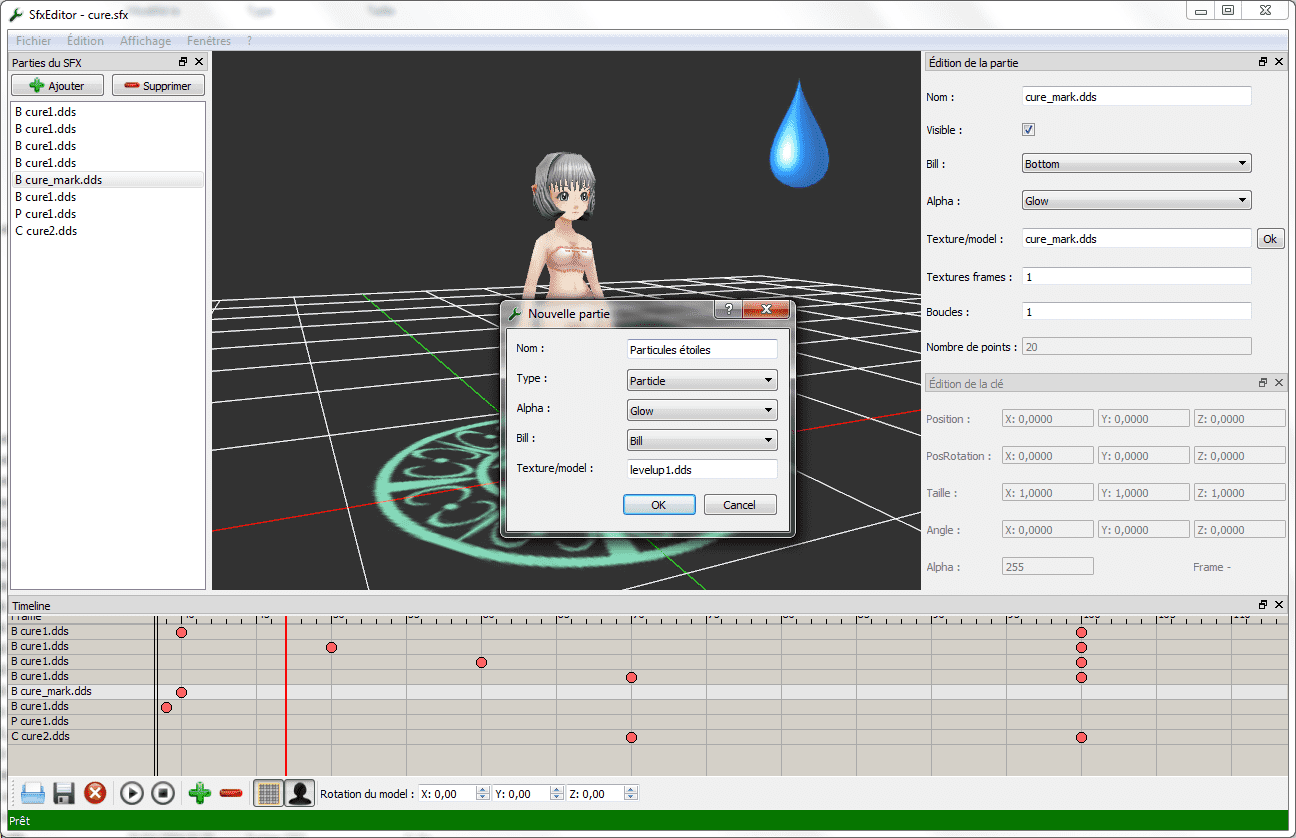Close the Édition de la partie panel
Image resolution: width=1296 pixels, height=838 pixels.
1278,62
